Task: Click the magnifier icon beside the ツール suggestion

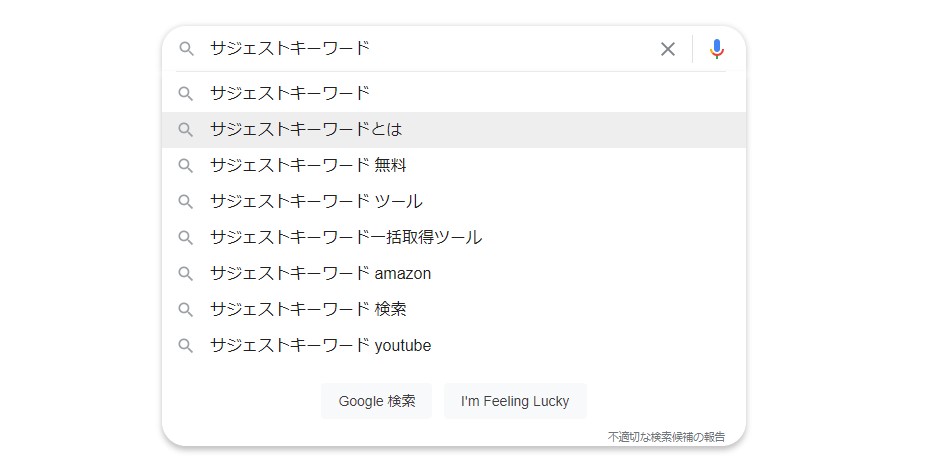Action: [186, 202]
